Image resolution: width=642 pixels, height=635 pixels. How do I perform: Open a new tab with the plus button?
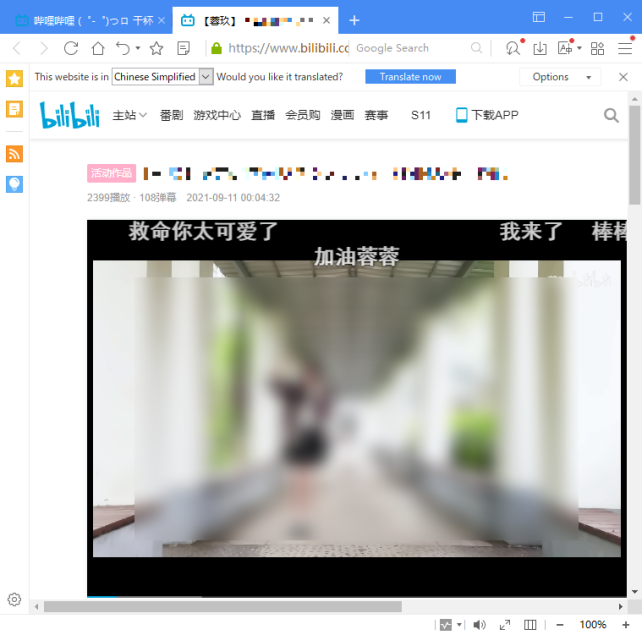click(355, 20)
